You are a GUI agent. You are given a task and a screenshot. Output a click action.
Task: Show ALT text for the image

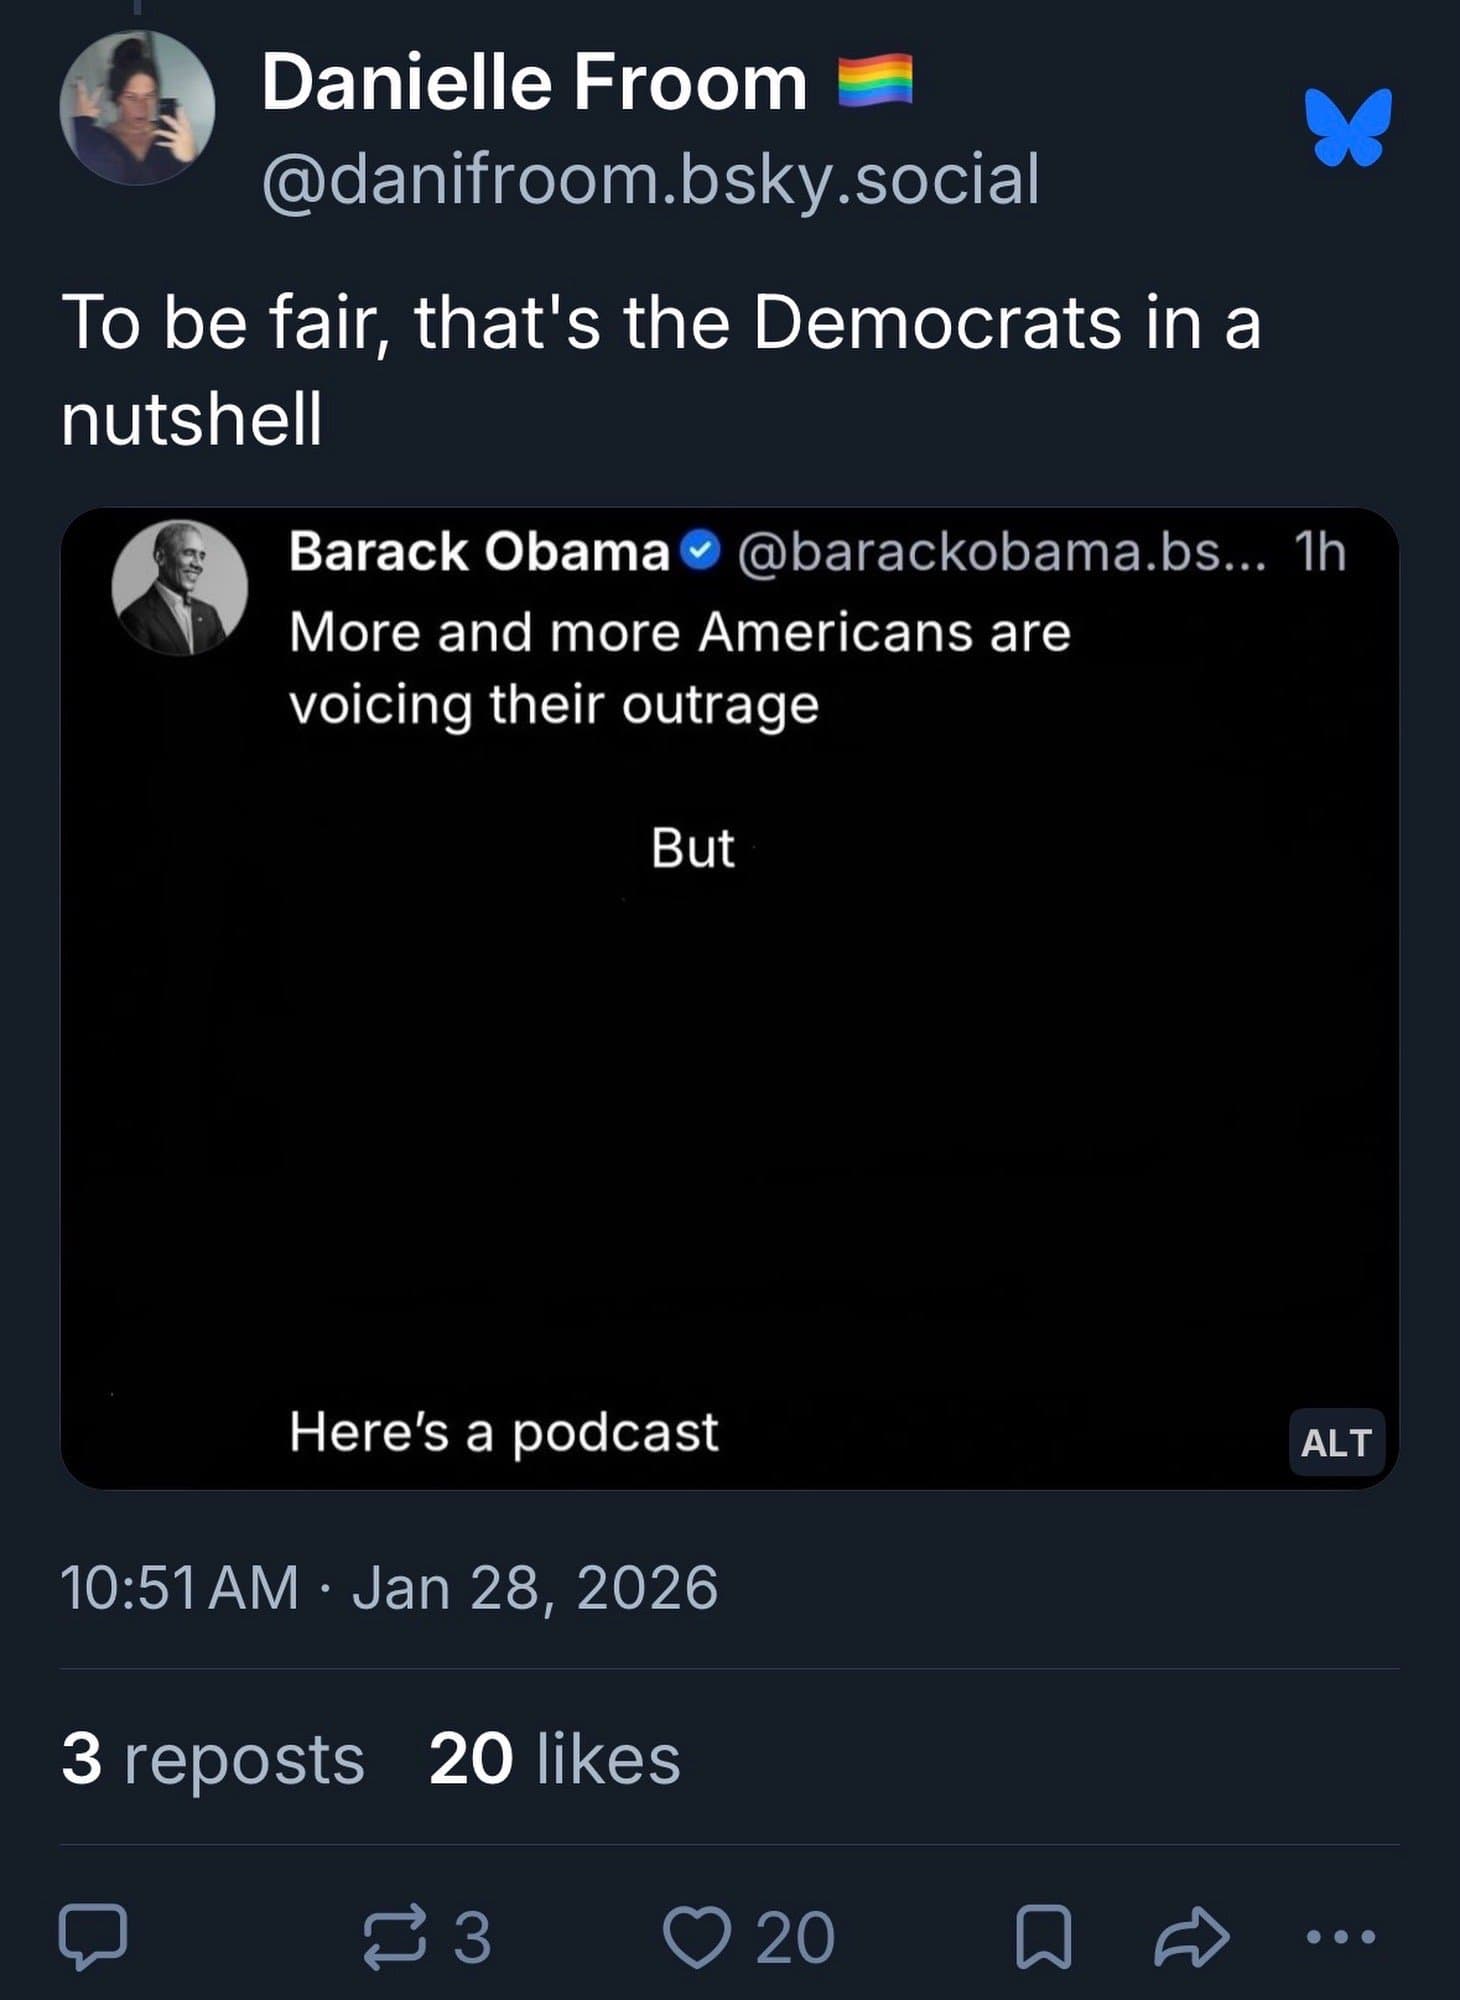1336,1442
